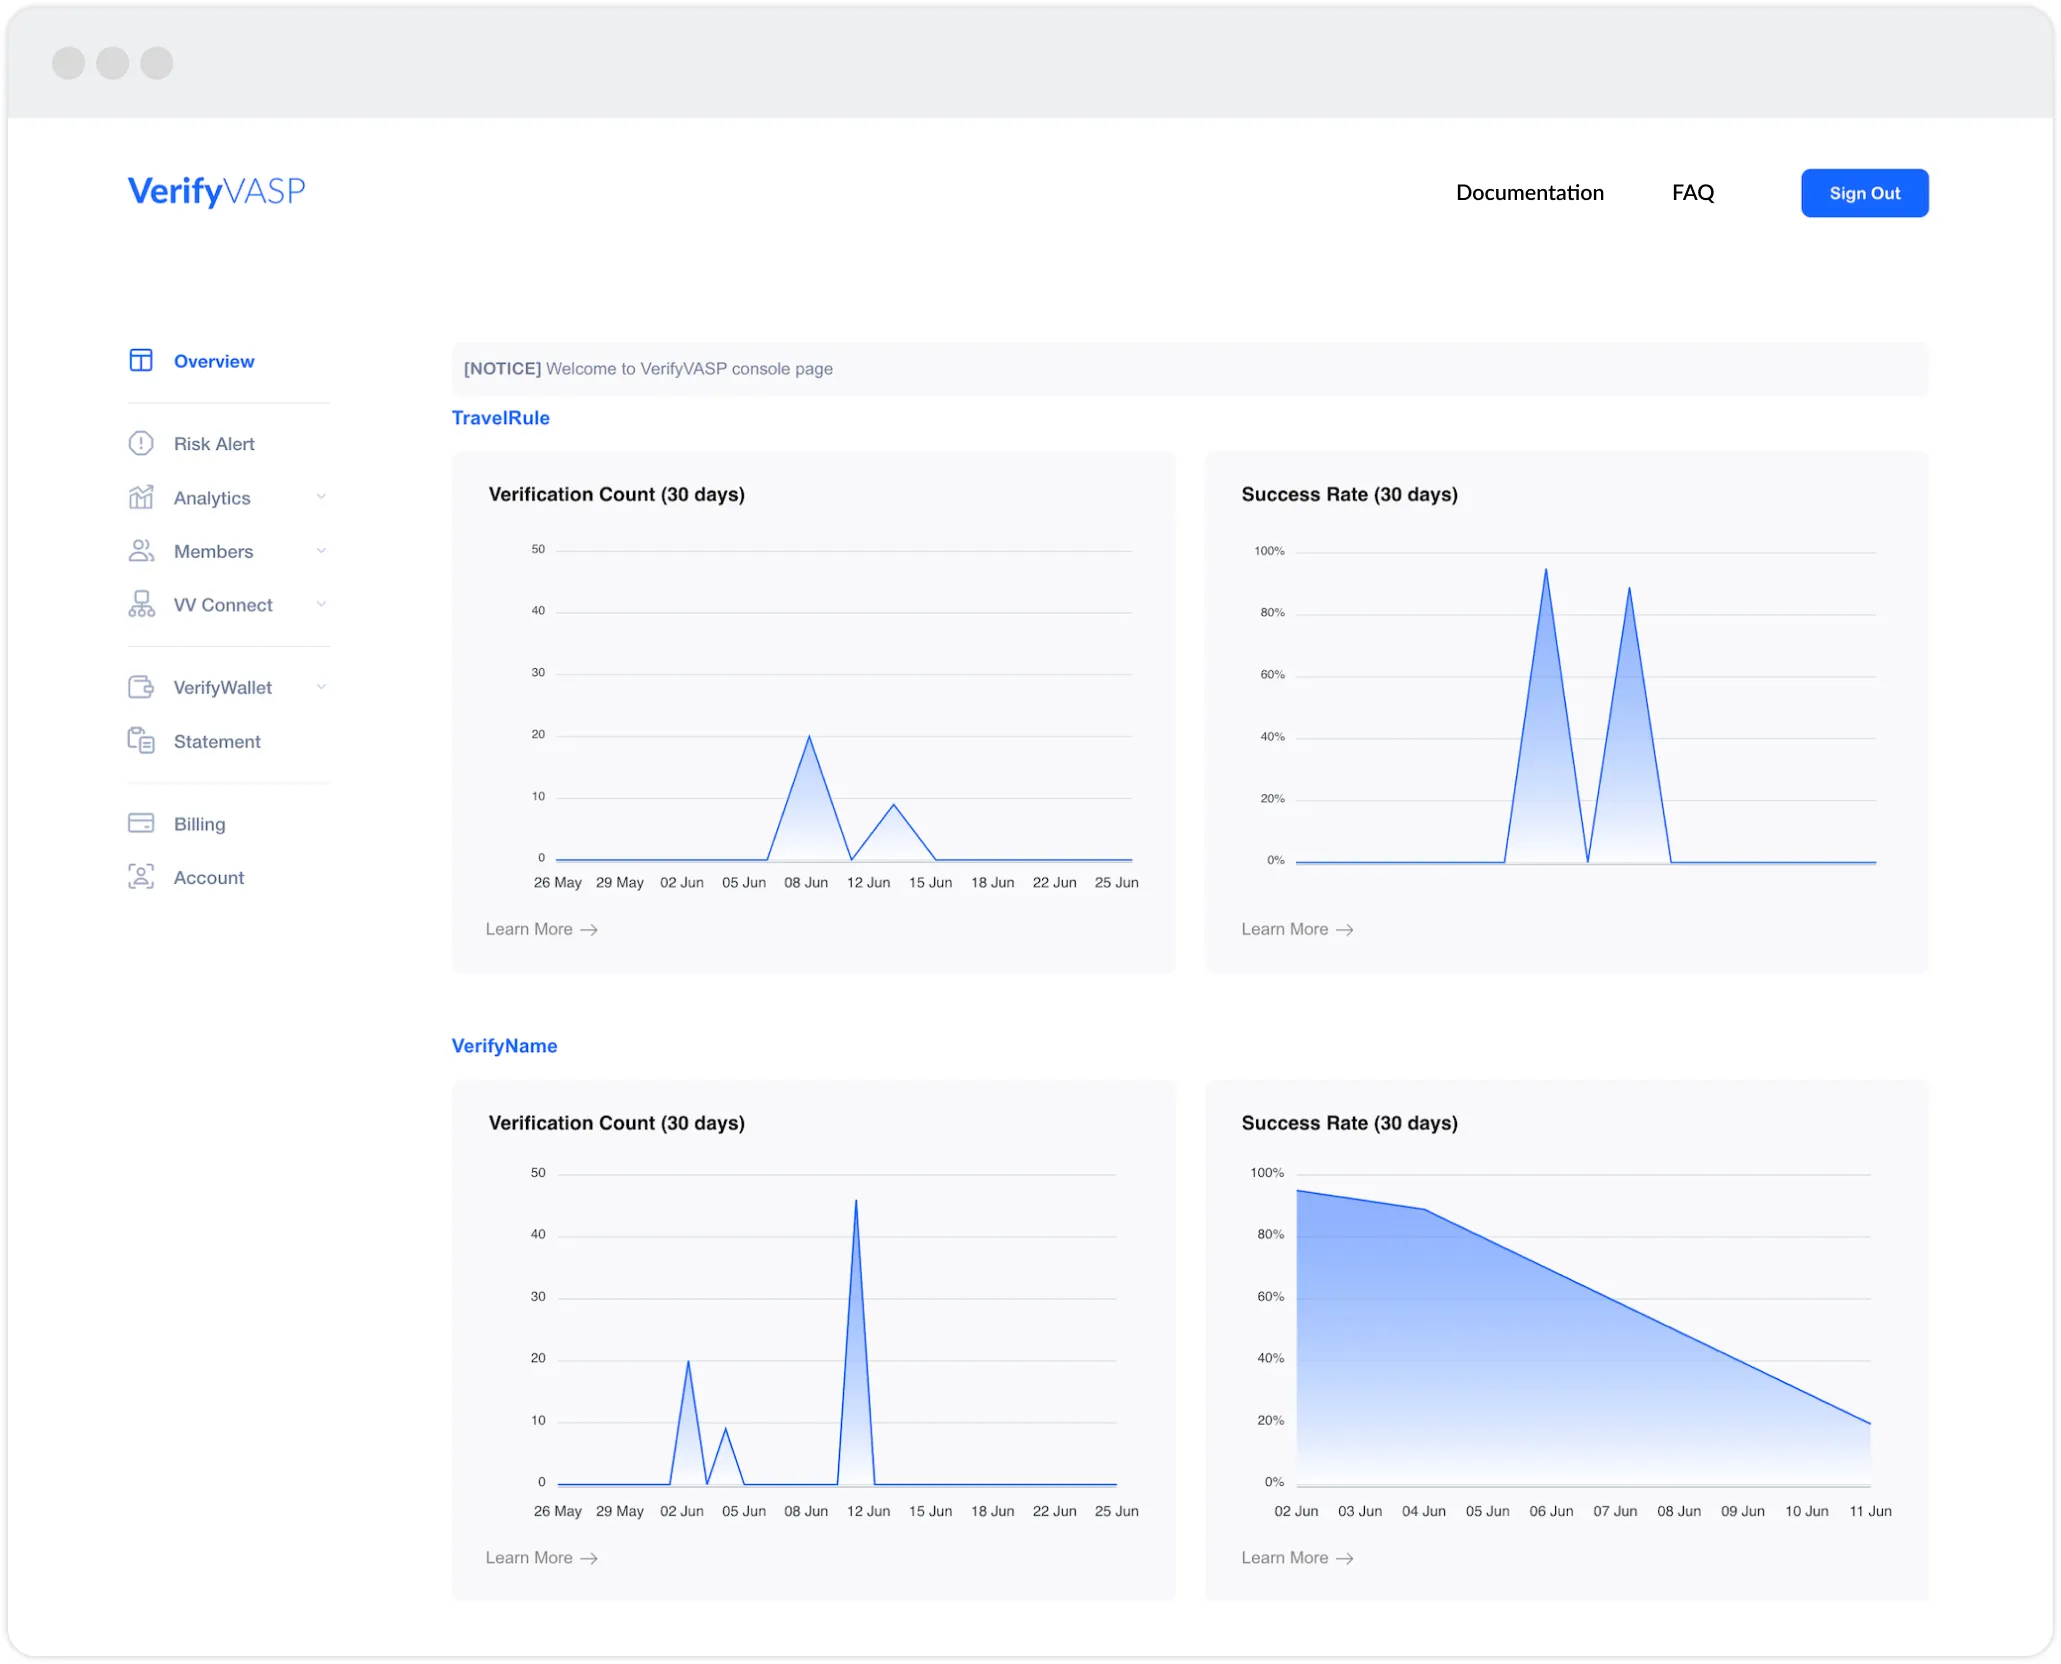The height and width of the screenshot is (1664, 2061).
Task: Expand the Analytics submenu chevron
Action: [x=321, y=497]
